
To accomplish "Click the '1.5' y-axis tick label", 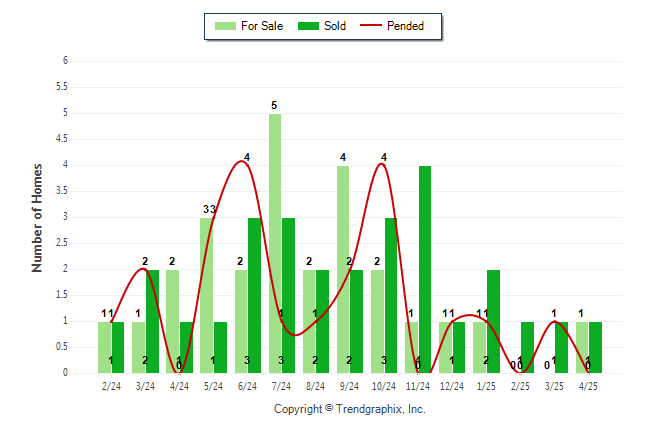I will [62, 295].
